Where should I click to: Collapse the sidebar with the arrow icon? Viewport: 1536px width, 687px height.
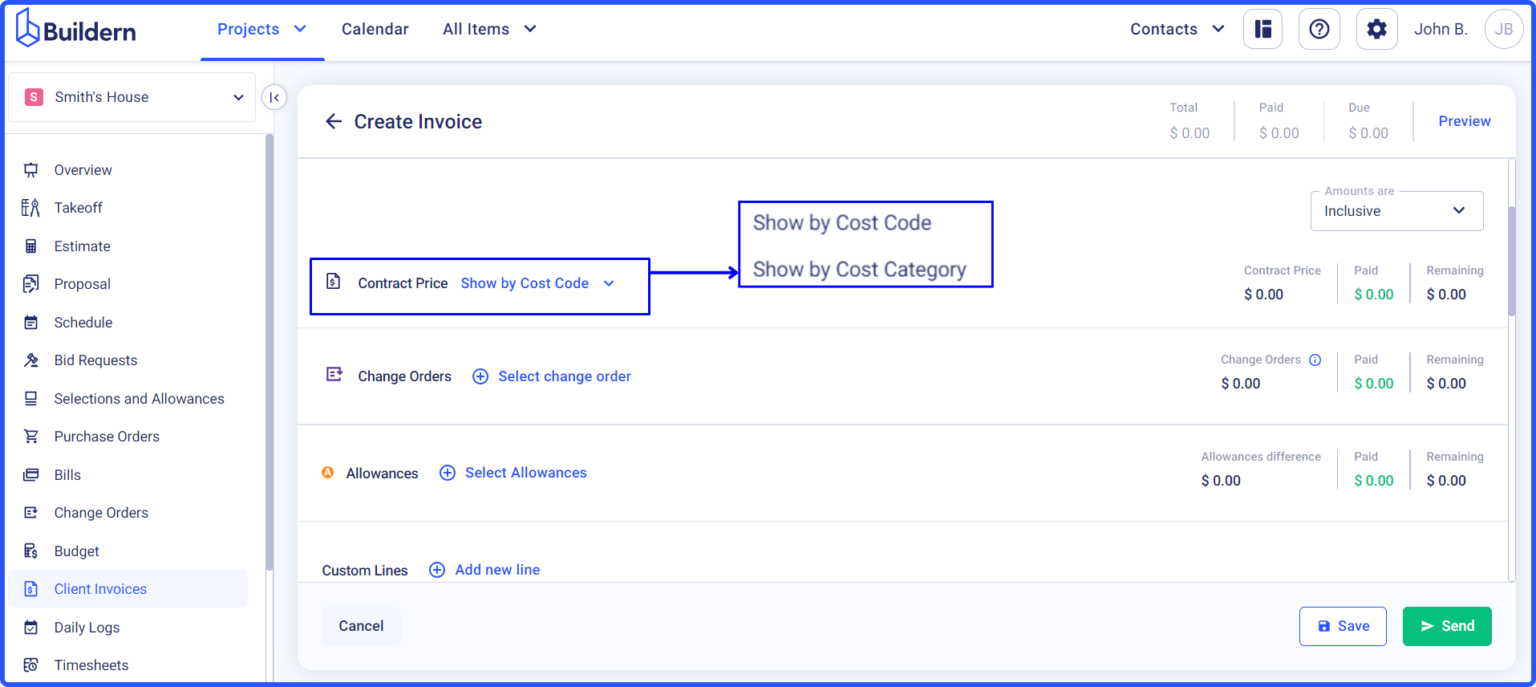pyautogui.click(x=274, y=97)
